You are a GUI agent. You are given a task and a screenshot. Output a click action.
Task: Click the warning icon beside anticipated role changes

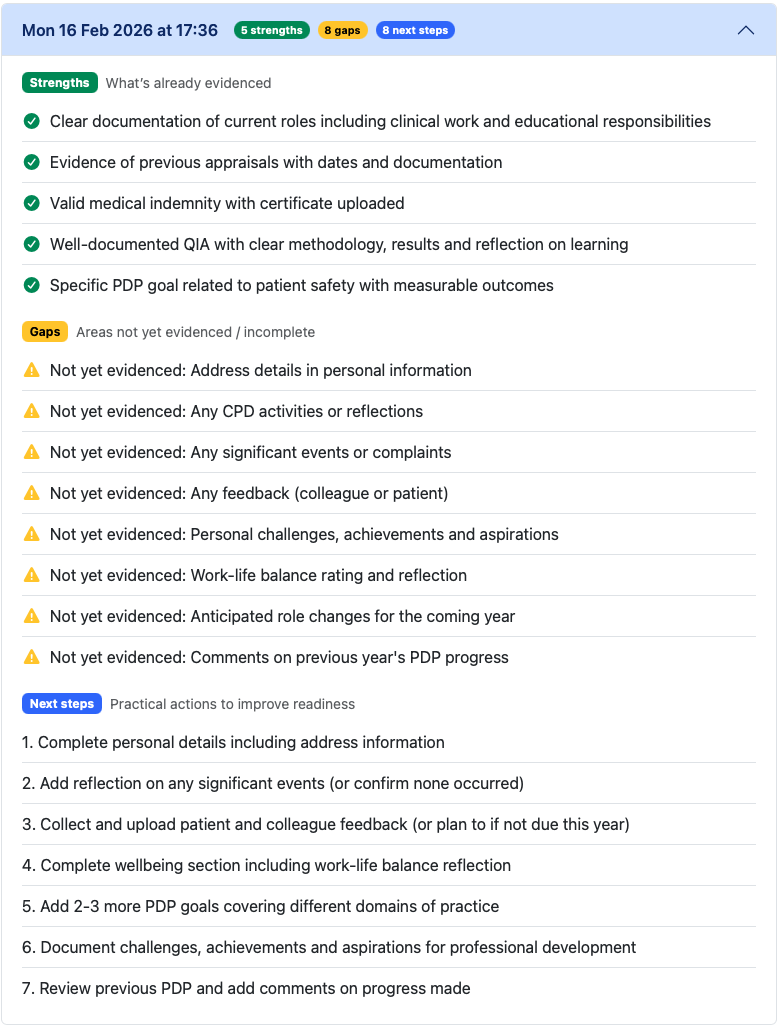(32, 616)
